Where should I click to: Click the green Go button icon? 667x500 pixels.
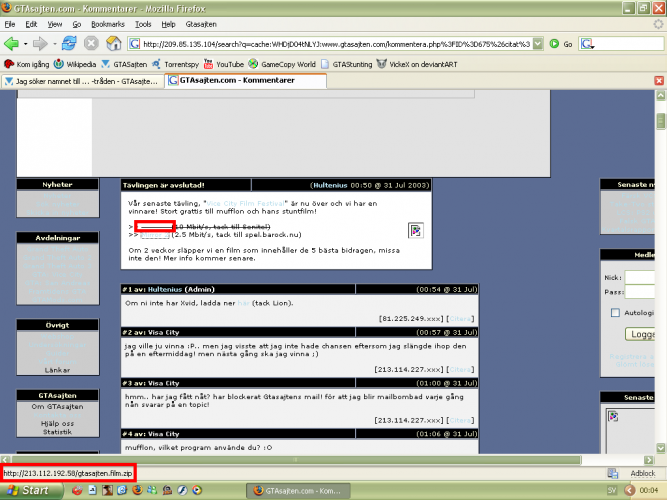554,44
